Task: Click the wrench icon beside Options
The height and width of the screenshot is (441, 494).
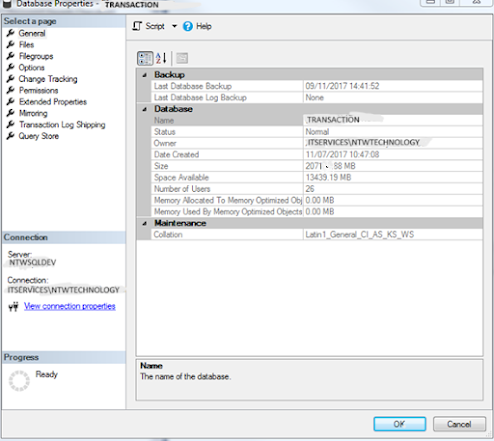Action: (x=11, y=67)
